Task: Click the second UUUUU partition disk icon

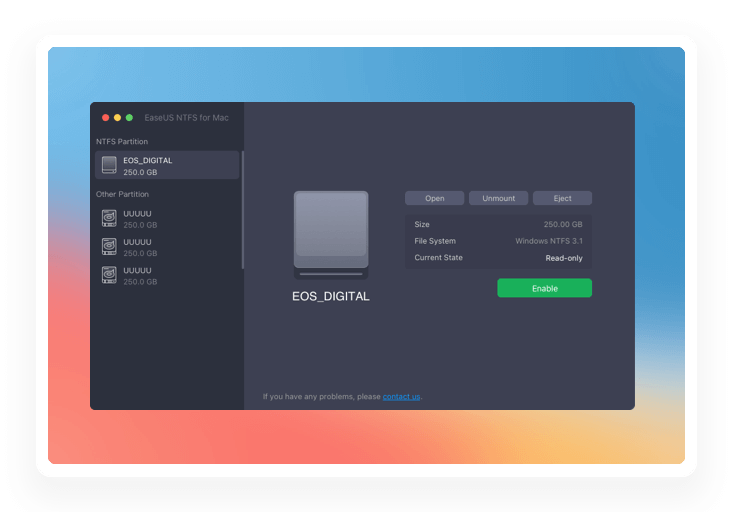Action: 109,246
